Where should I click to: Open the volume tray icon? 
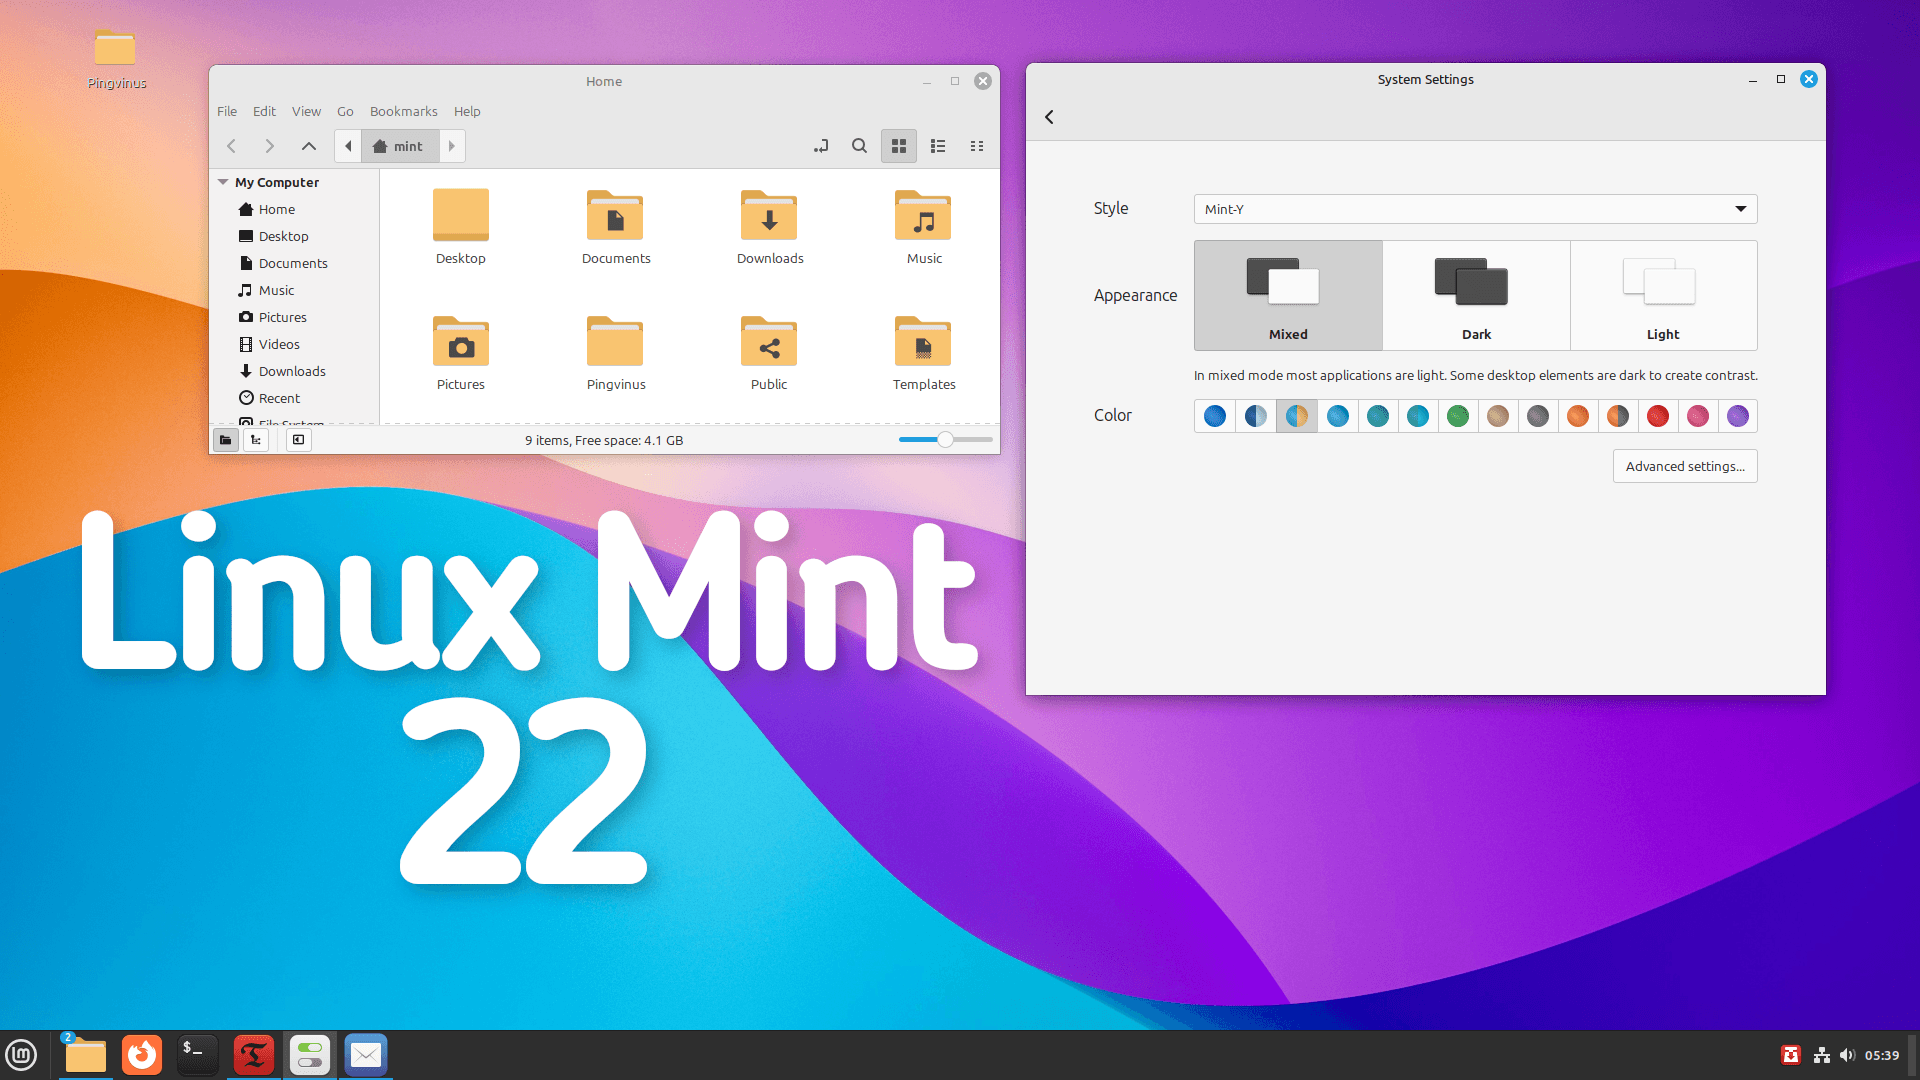[1847, 1055]
